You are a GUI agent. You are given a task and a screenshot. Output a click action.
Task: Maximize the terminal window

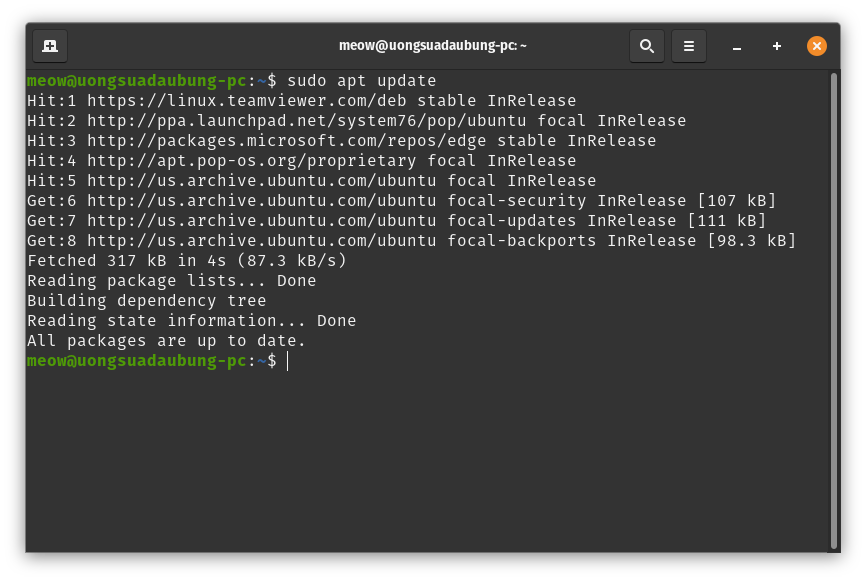pos(777,46)
